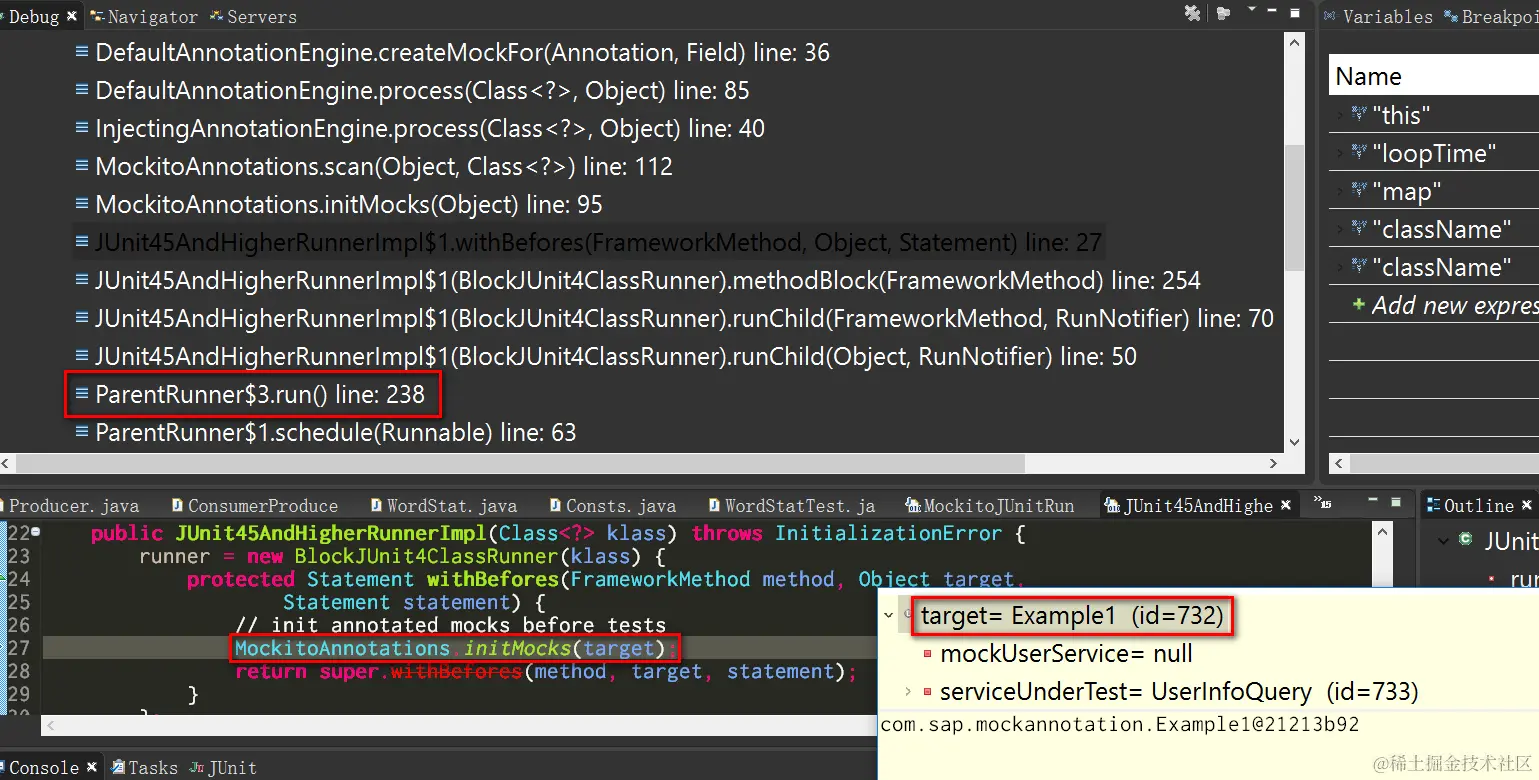Click the Variables view icon
Viewport: 1539px width, 780px height.
pos(1331,16)
